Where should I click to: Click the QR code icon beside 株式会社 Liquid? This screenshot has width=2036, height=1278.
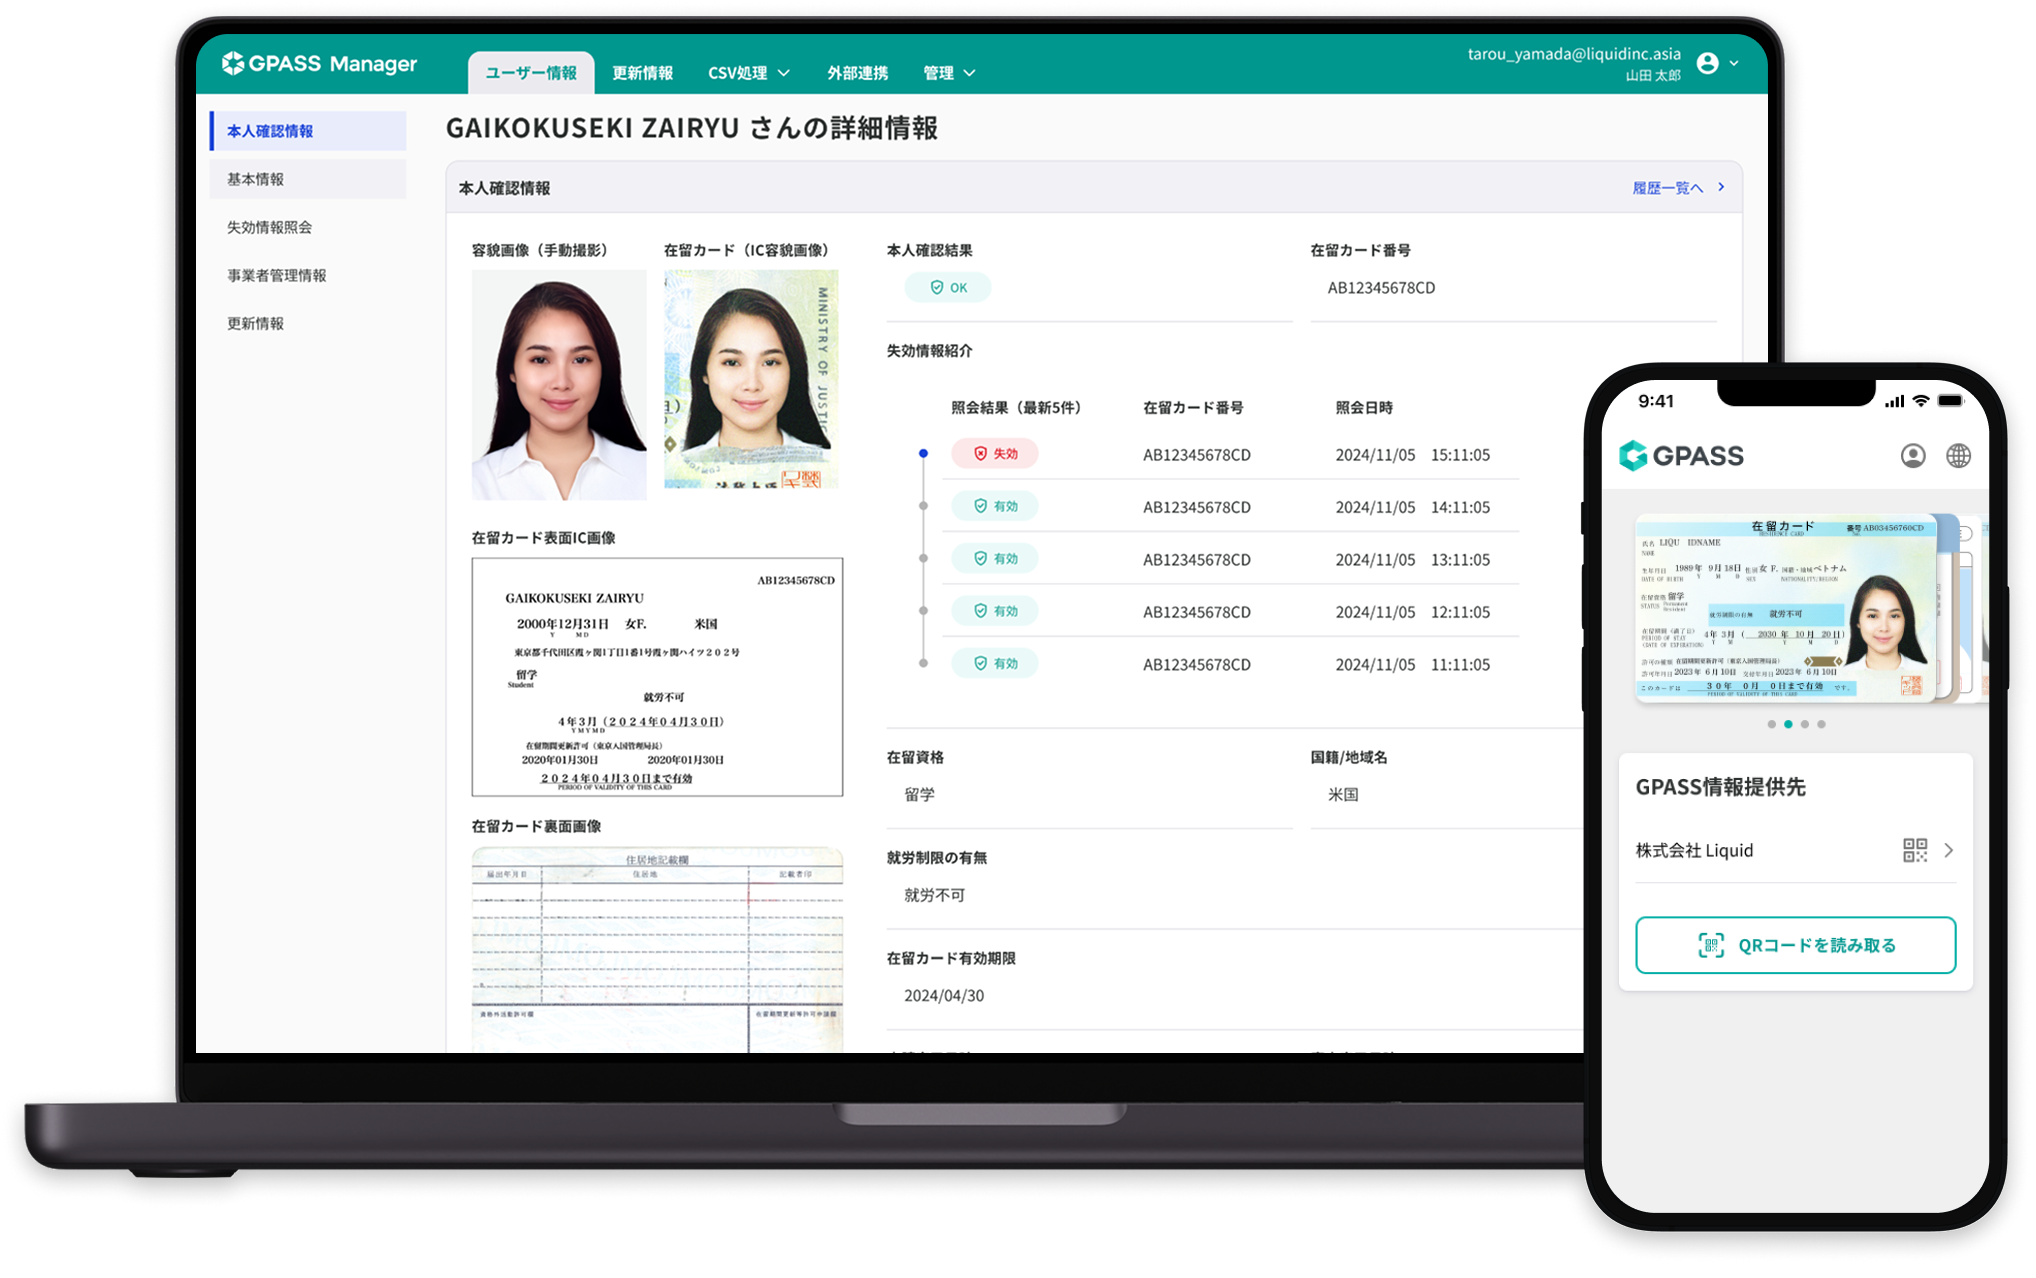(x=1916, y=851)
